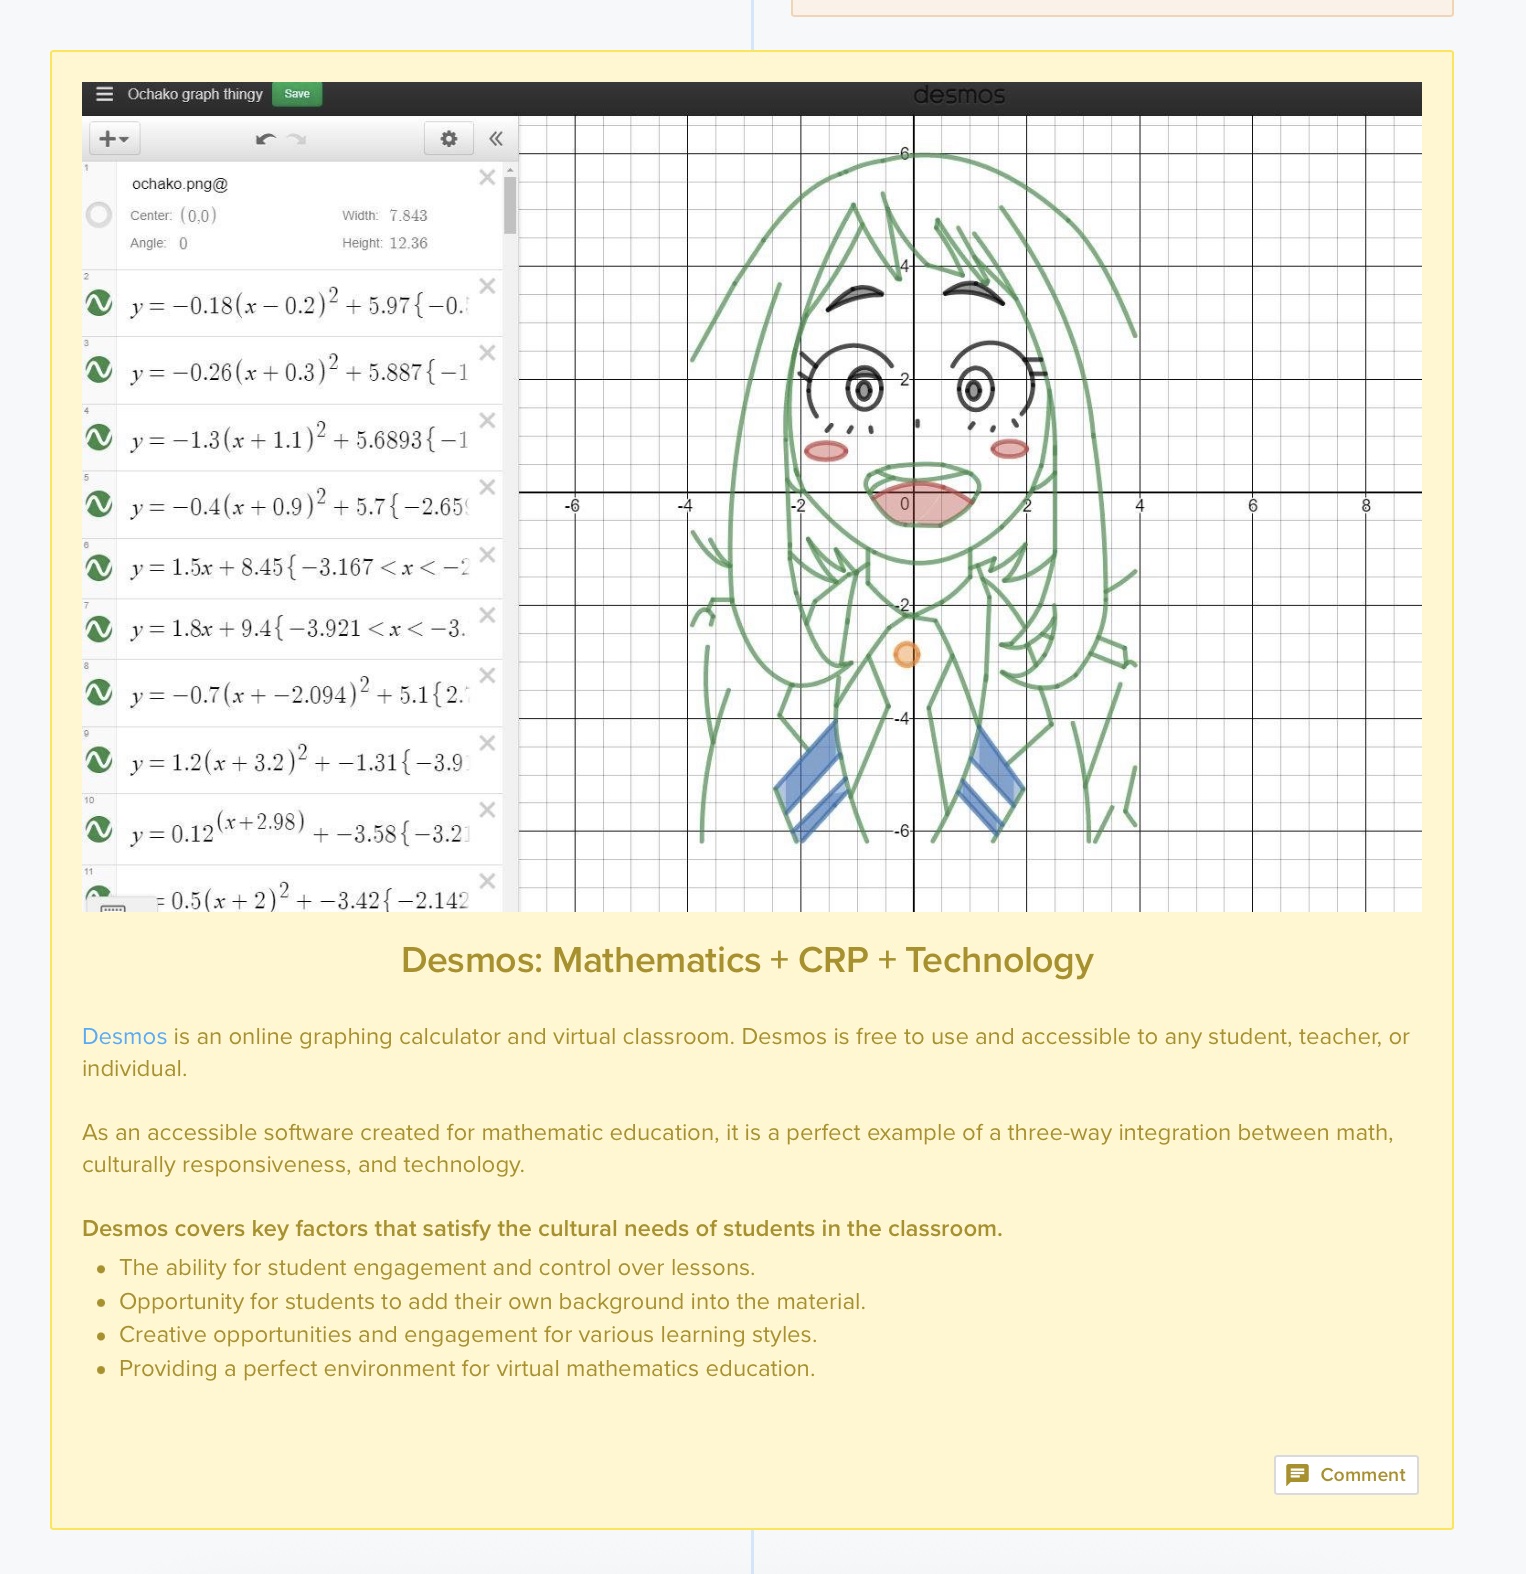Toggle visibility of y=1.8x+9.4 expression

[x=99, y=628]
